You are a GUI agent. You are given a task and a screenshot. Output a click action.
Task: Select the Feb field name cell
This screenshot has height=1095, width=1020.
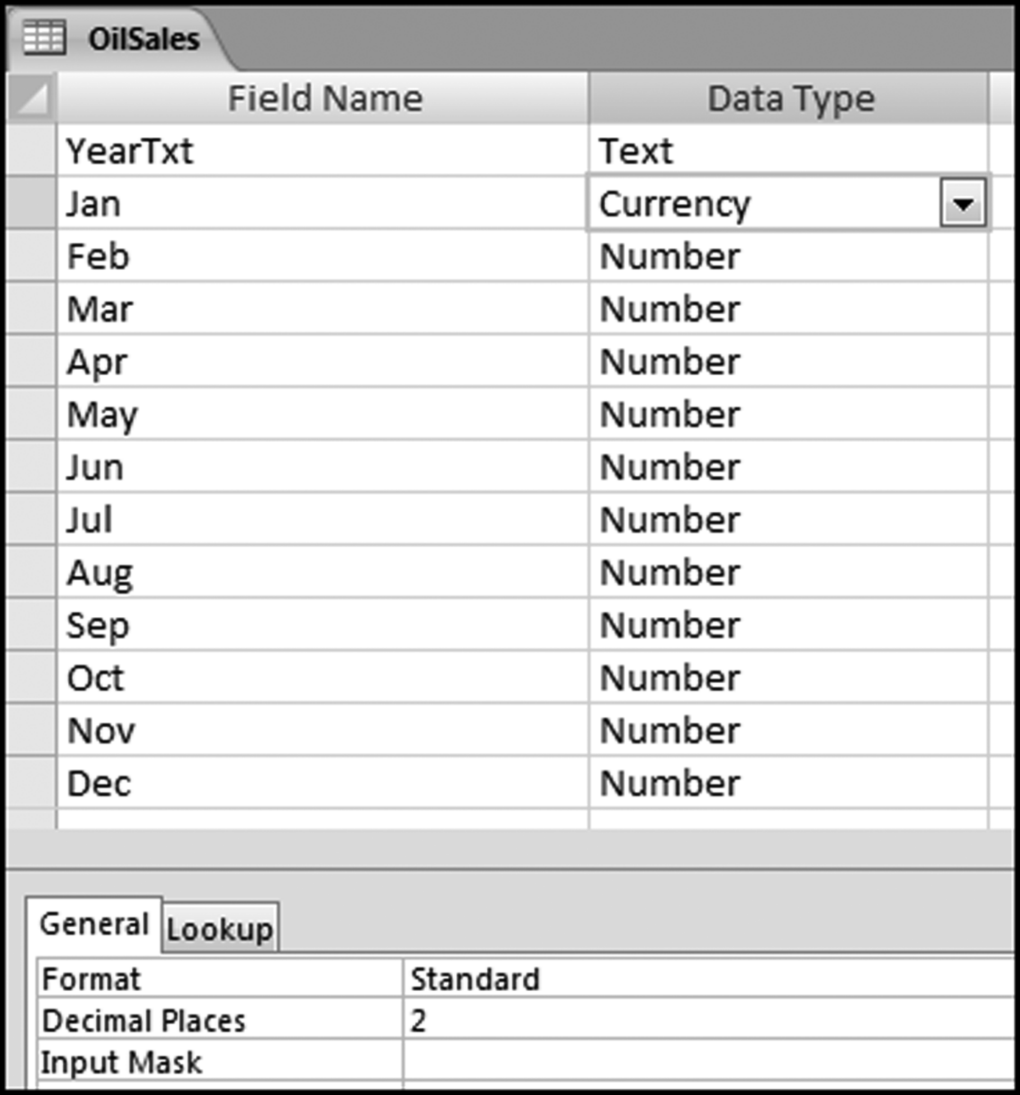[x=322, y=257]
